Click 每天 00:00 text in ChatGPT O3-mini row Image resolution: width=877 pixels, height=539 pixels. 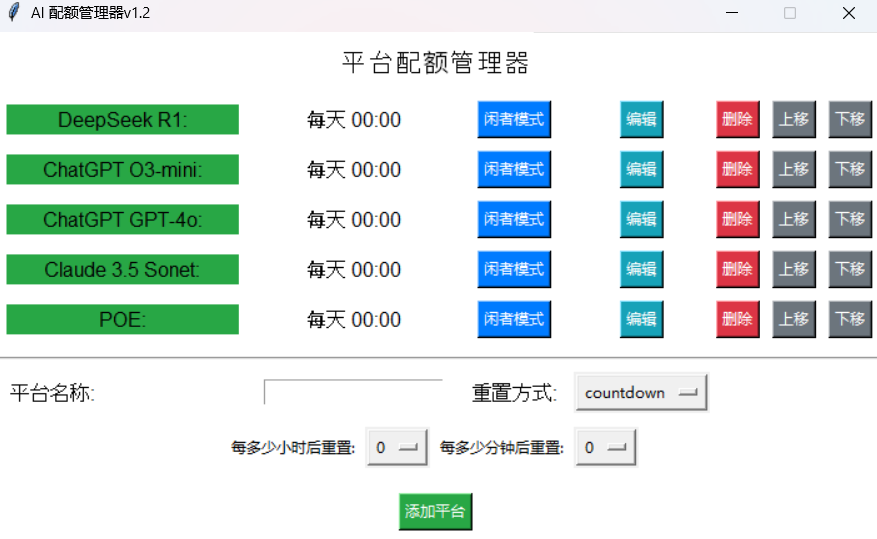point(353,169)
